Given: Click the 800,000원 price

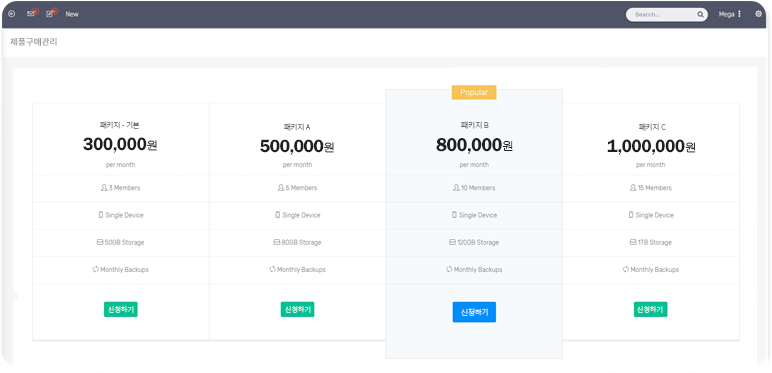Looking at the screenshot, I should 474,145.
